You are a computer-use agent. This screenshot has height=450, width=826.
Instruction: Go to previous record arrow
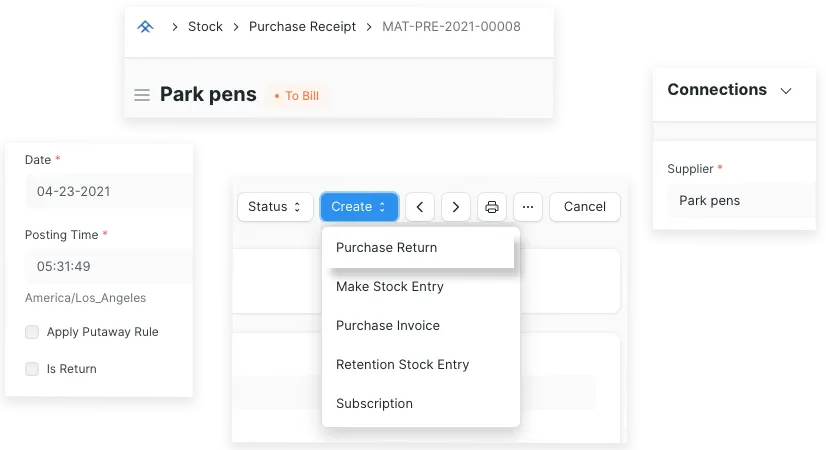pos(420,207)
